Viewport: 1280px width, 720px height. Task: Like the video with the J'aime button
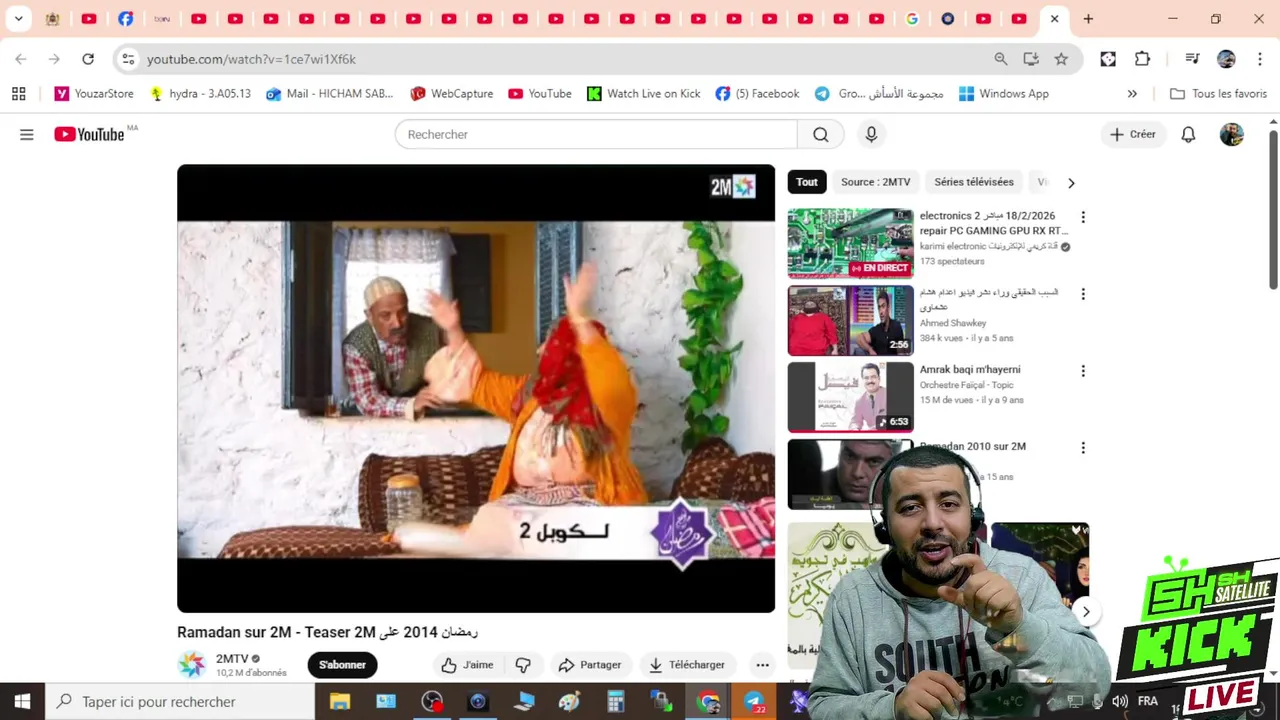(467, 665)
